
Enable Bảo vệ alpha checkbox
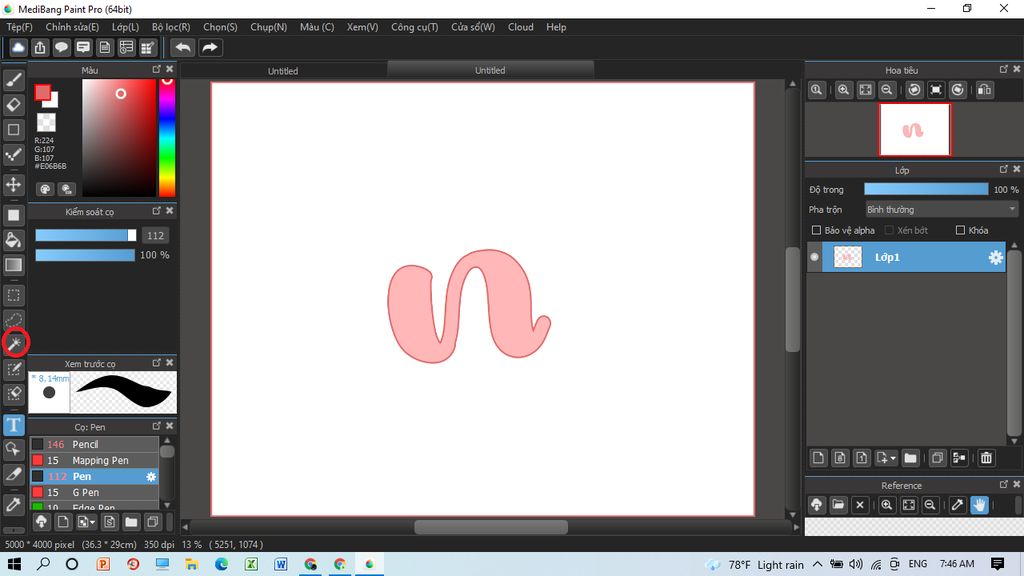click(816, 230)
